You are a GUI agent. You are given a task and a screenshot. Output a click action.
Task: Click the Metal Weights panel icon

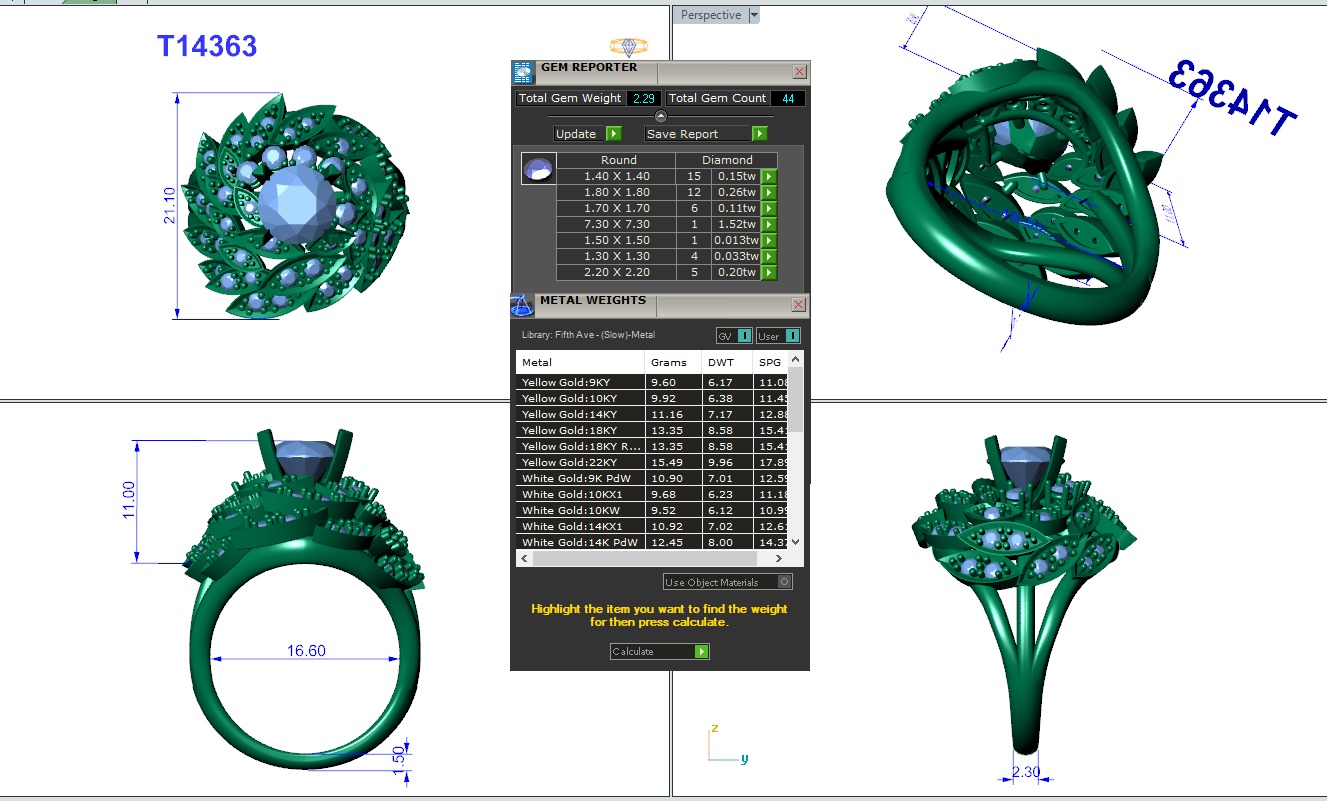522,305
